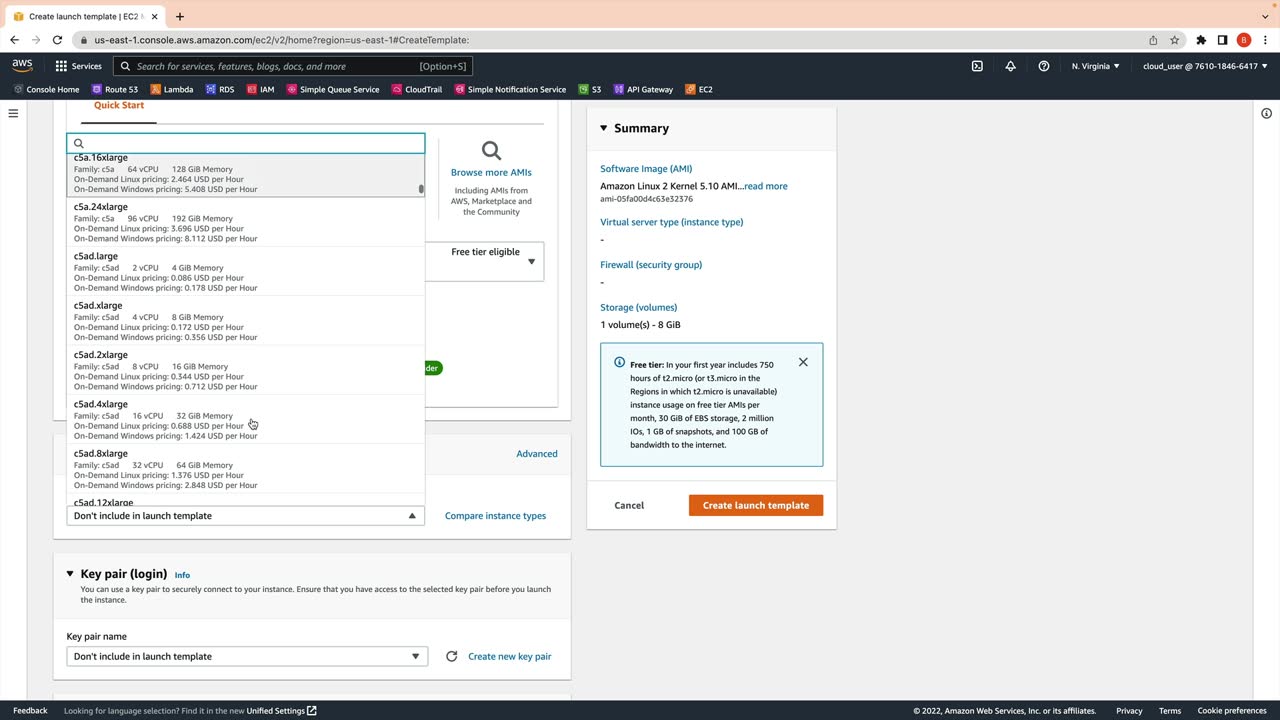1280x720 pixels.
Task: Open the browser extensions puzzle icon
Action: tap(1201, 40)
